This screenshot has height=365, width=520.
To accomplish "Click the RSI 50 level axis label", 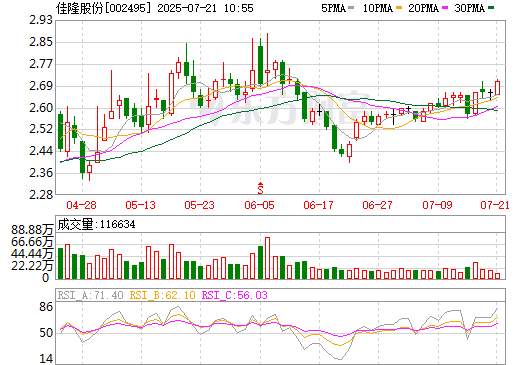I will [x=46, y=333].
